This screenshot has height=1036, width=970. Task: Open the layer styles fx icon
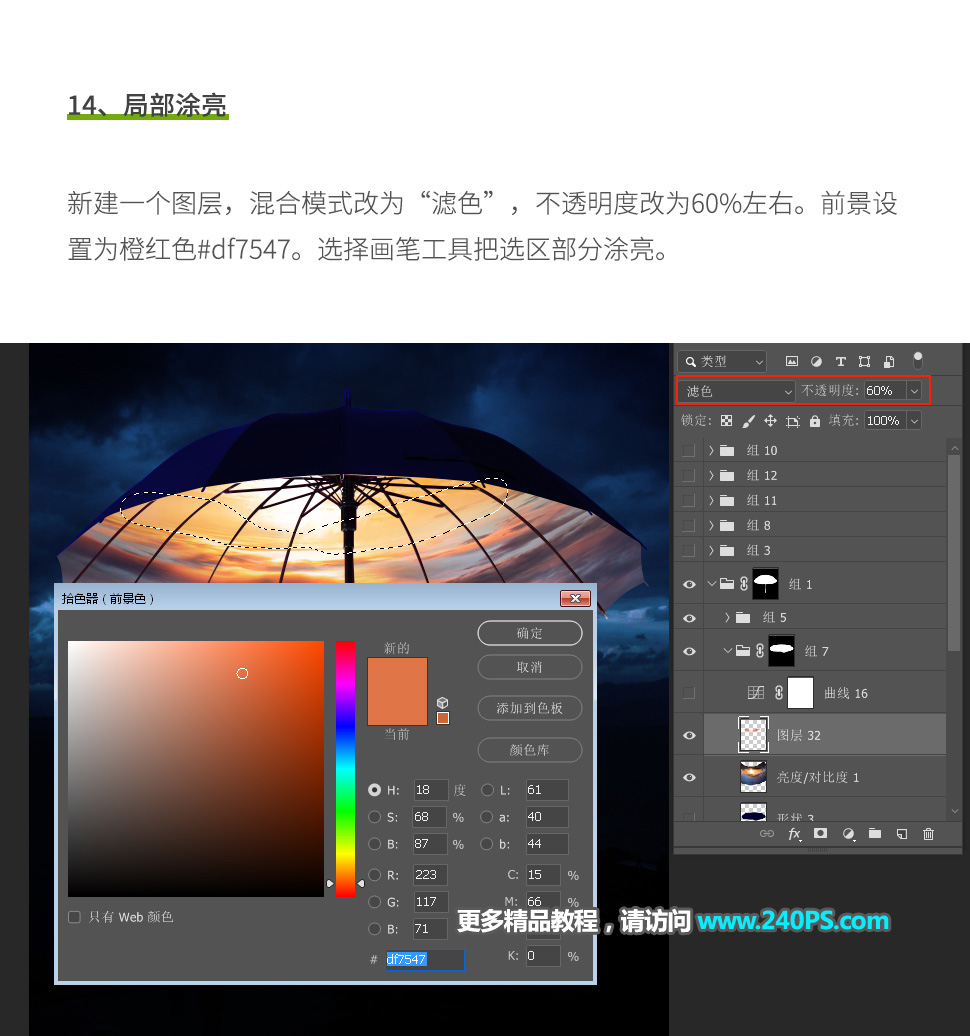coord(793,833)
